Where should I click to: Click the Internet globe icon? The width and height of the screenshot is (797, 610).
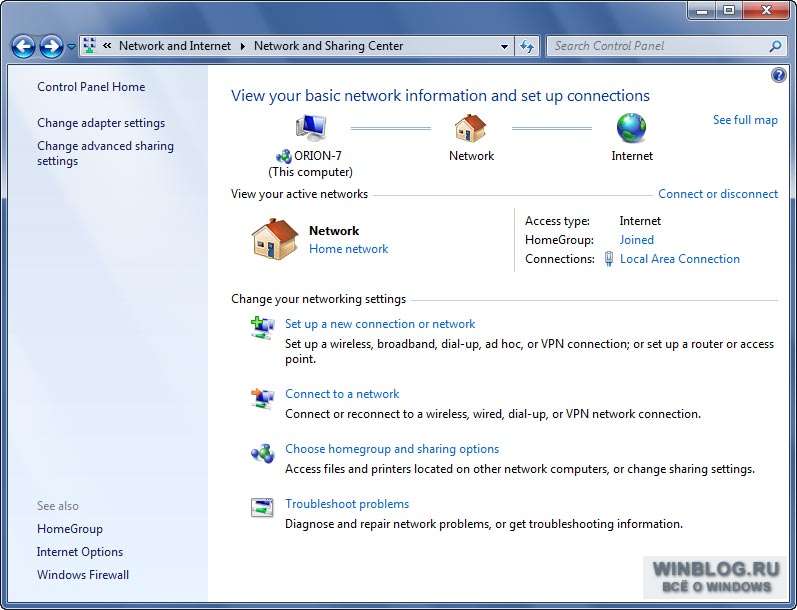631,128
